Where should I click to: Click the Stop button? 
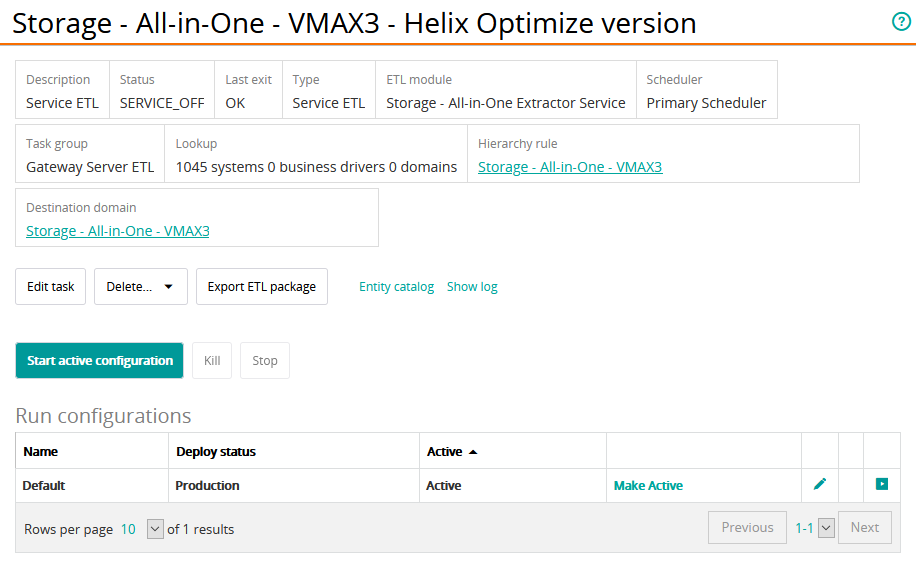[265, 361]
